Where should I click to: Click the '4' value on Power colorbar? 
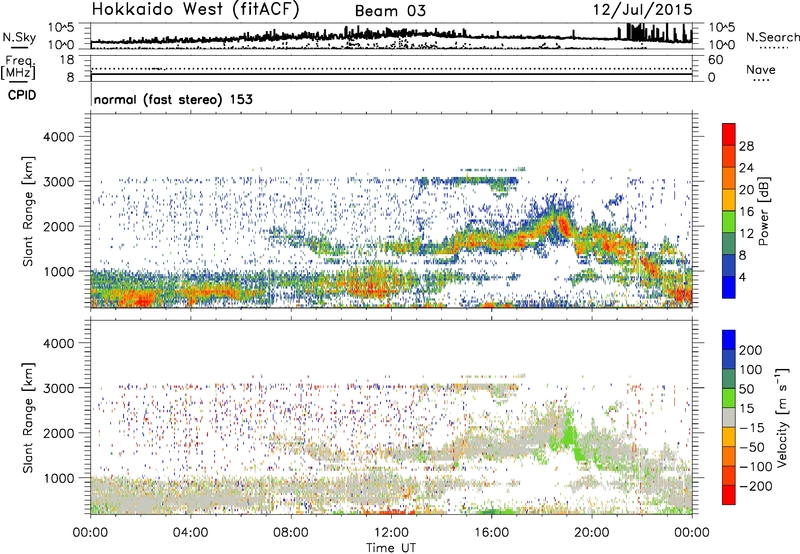(x=743, y=277)
